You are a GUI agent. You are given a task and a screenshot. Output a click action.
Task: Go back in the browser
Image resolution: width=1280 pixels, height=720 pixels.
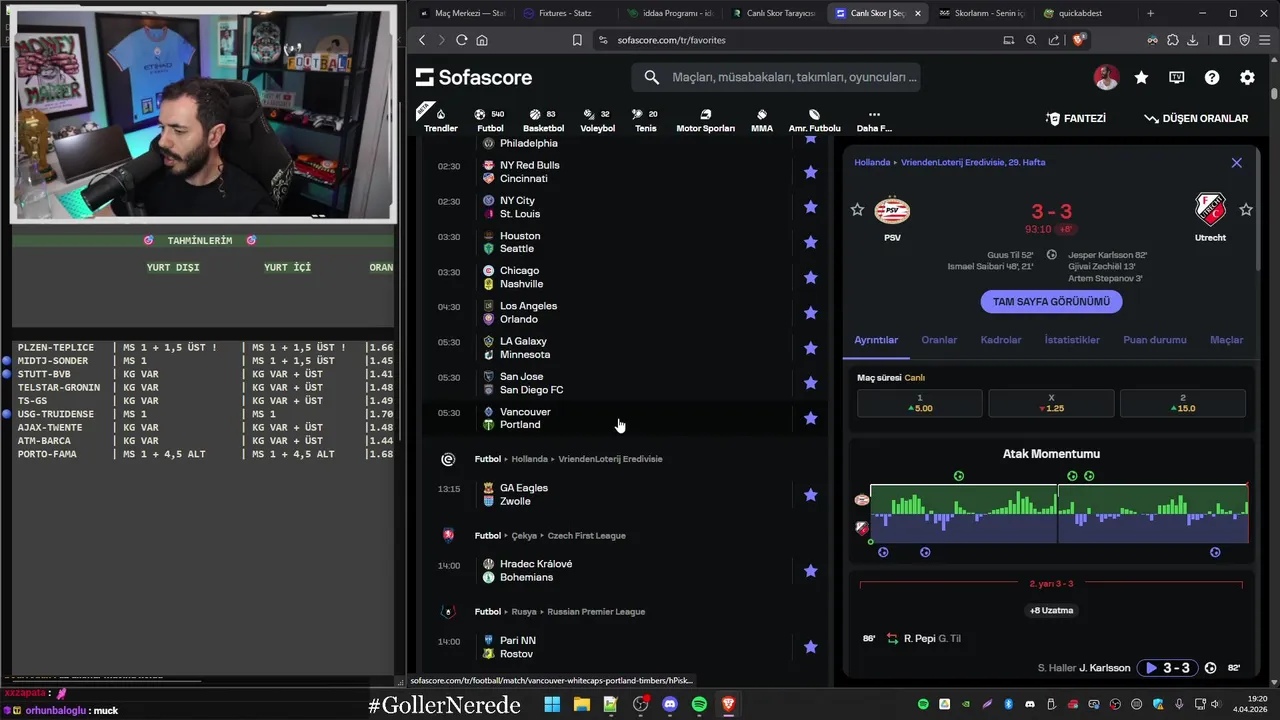422,40
